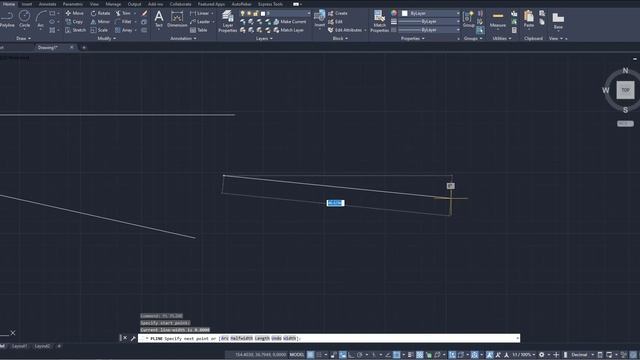Screen dimensions: 640x360
Task: Toggle ortho mode in status bar
Action: [351, 355]
